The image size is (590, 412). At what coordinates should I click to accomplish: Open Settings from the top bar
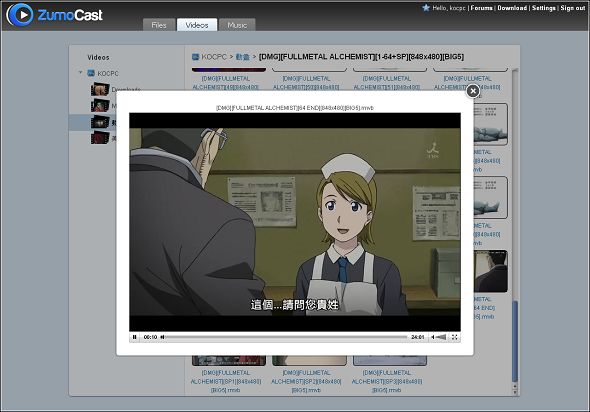(x=543, y=8)
